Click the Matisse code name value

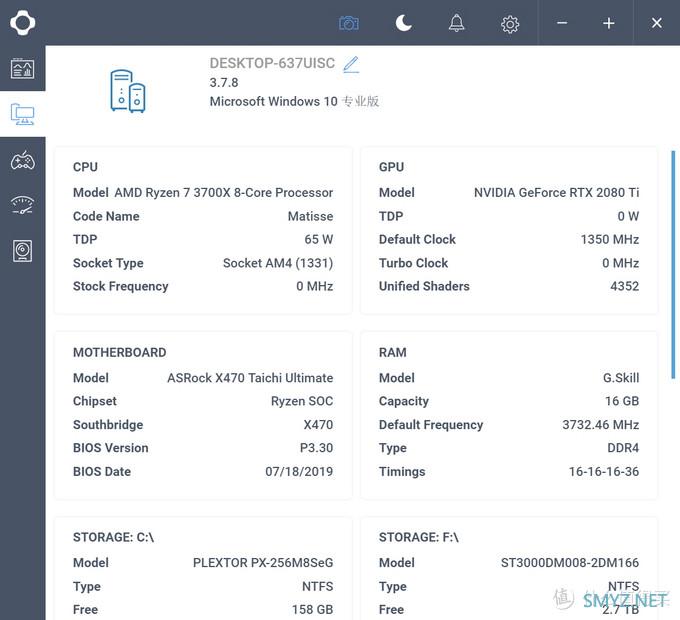(310, 216)
